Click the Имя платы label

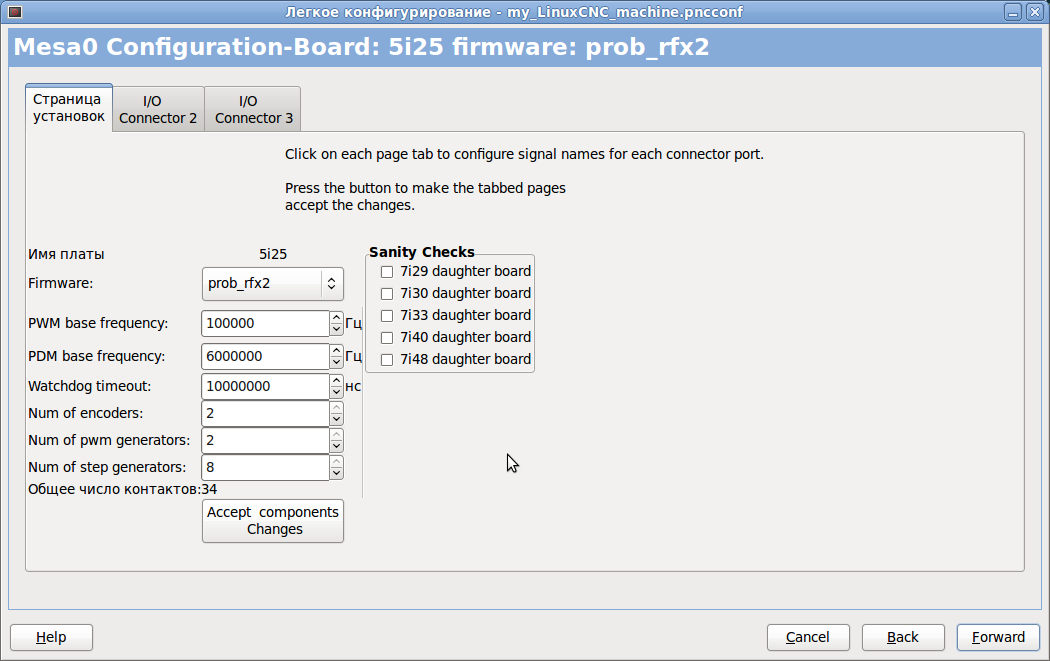pyautogui.click(x=66, y=254)
